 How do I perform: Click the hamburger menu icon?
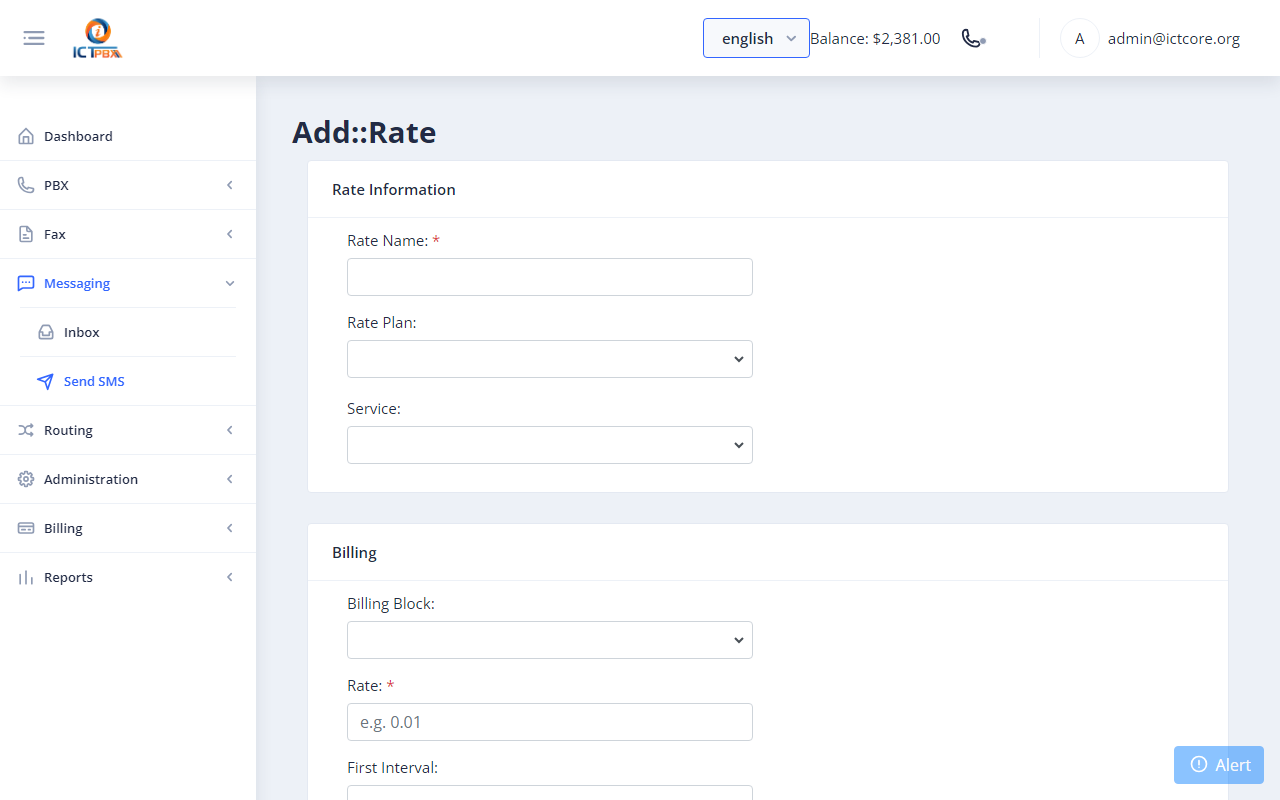(34, 38)
